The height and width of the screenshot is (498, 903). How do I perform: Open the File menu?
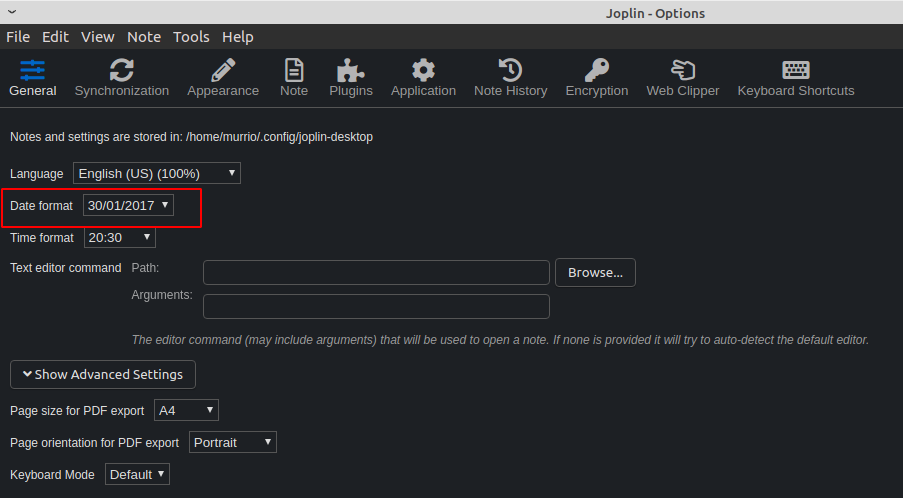click(18, 37)
